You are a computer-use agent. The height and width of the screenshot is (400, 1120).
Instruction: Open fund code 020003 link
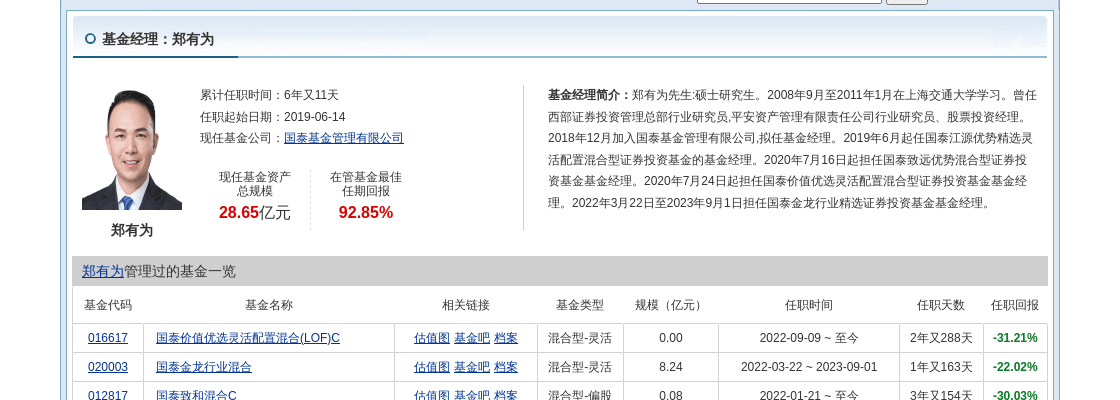point(108,367)
